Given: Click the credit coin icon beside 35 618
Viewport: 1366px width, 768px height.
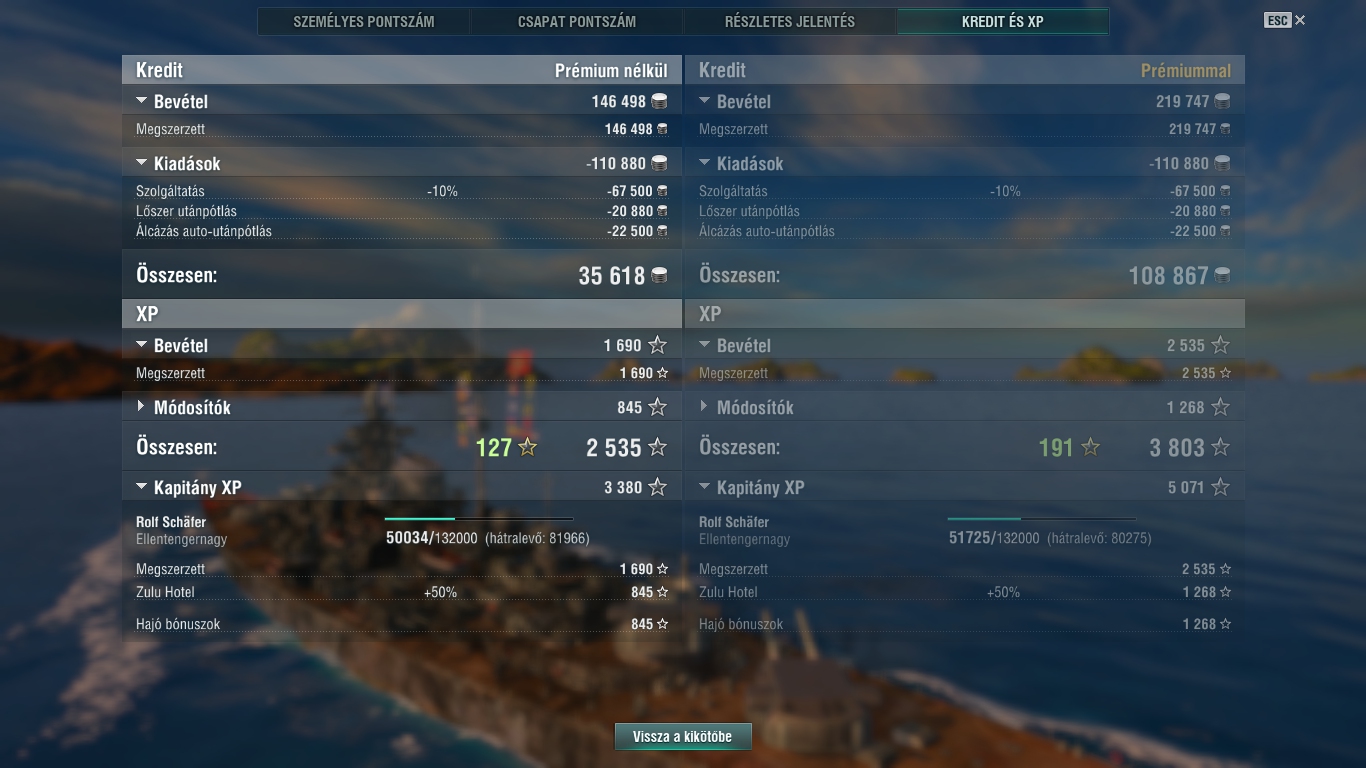Looking at the screenshot, I should pyautogui.click(x=659, y=275).
